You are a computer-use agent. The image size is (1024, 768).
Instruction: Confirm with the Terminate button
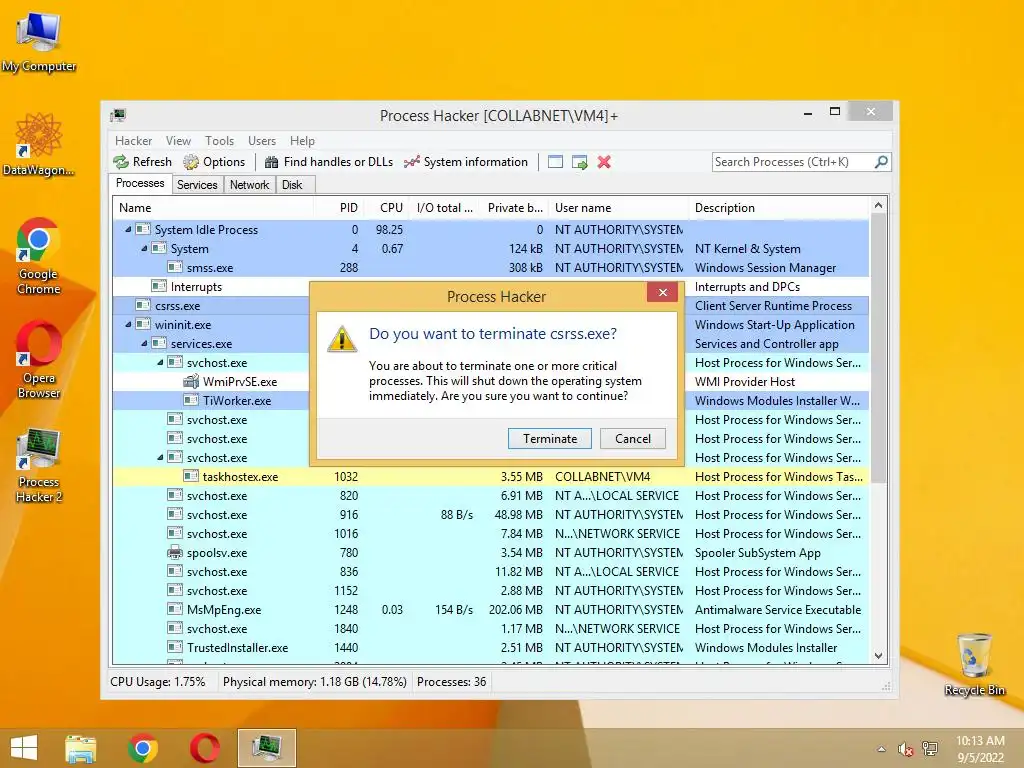click(x=549, y=439)
